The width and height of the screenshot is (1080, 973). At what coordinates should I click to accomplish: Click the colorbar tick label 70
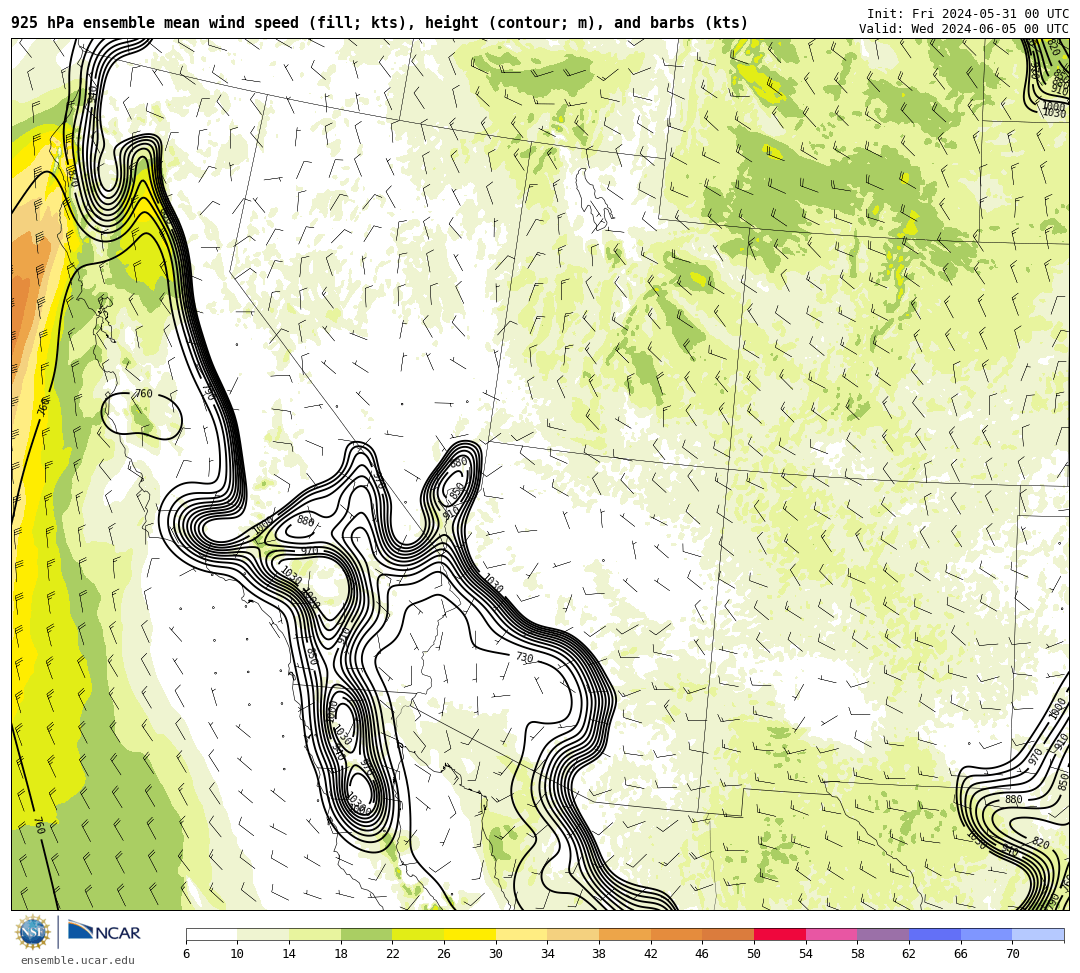point(1012,954)
